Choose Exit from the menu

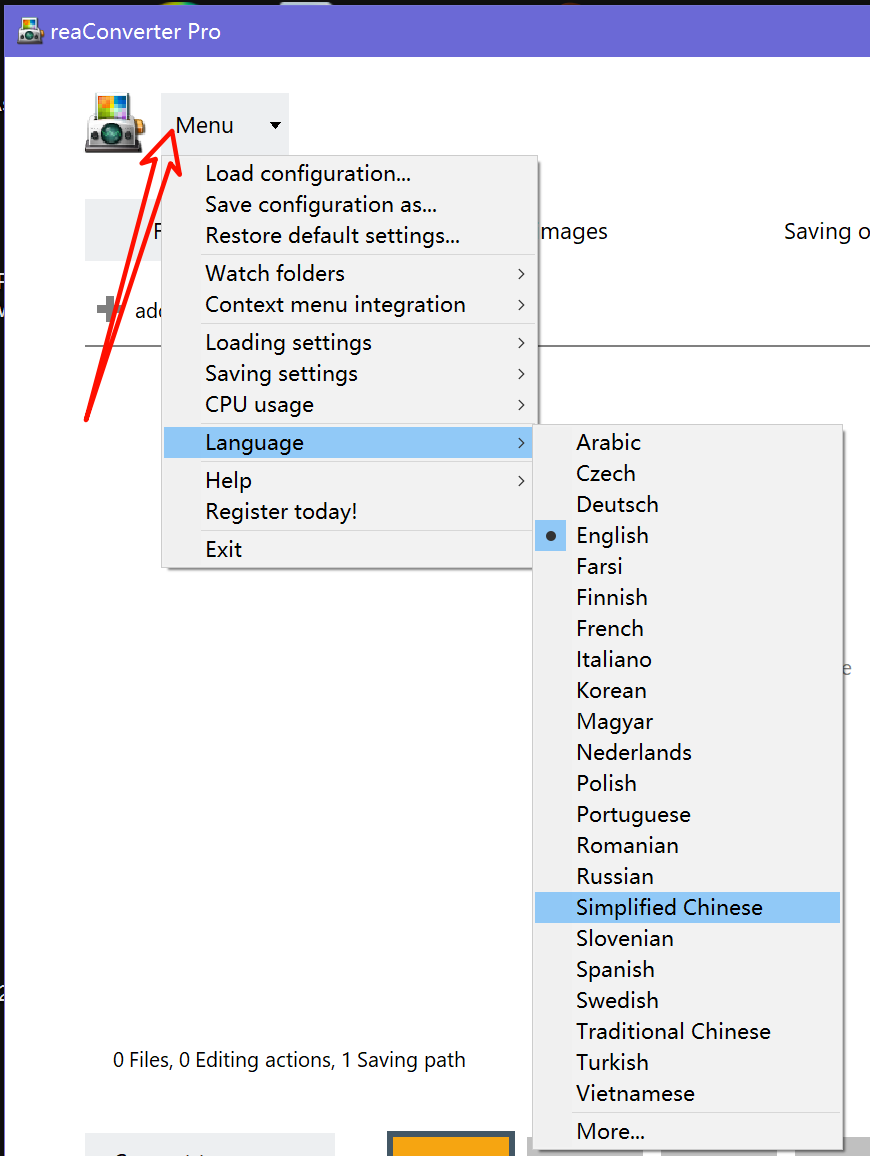click(348, 549)
